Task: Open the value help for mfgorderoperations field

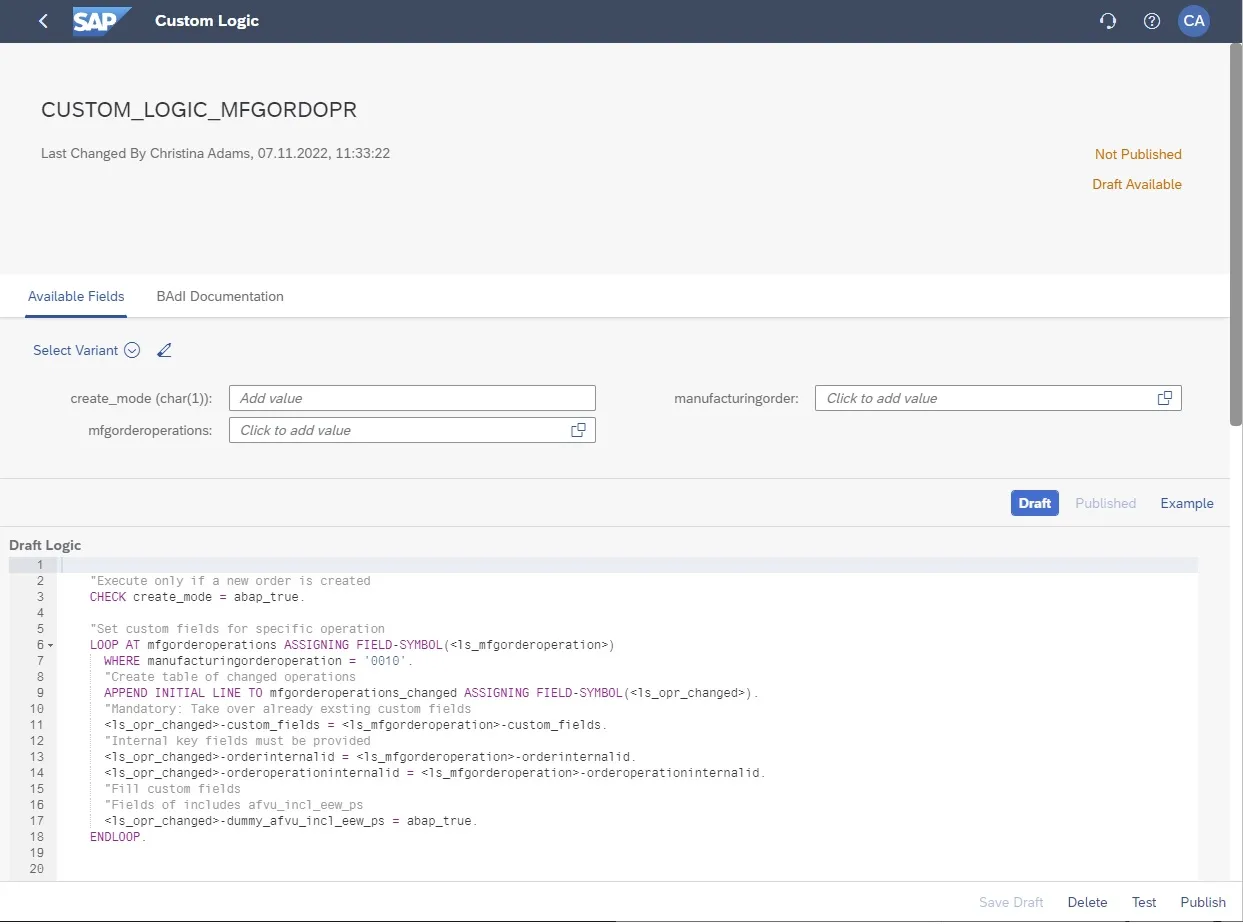Action: pyautogui.click(x=578, y=430)
